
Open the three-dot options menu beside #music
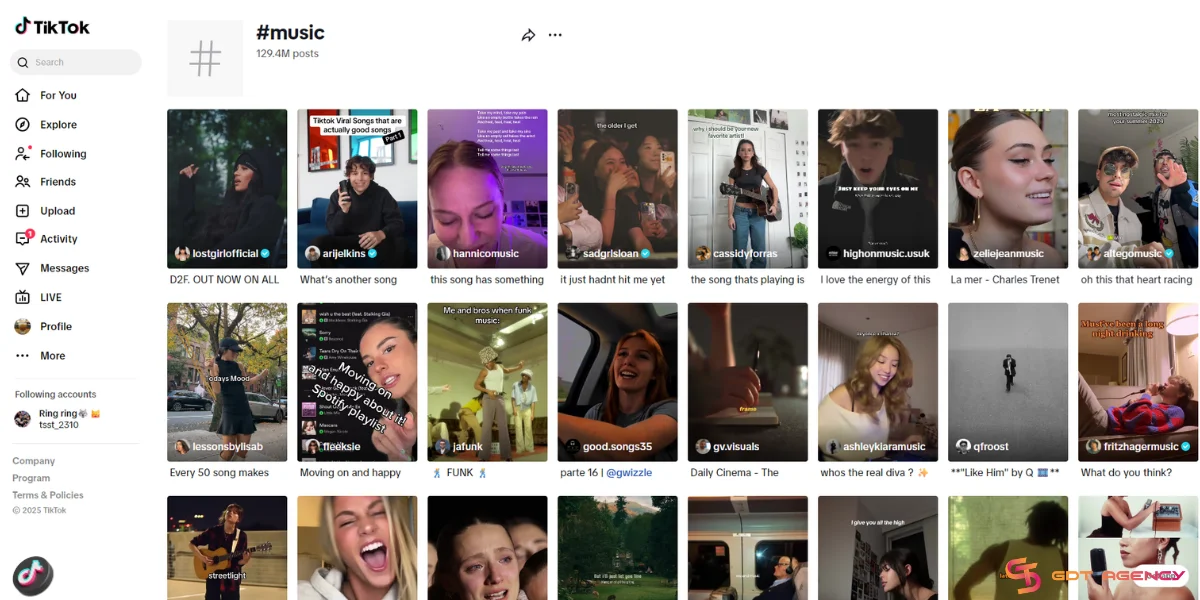[x=555, y=35]
